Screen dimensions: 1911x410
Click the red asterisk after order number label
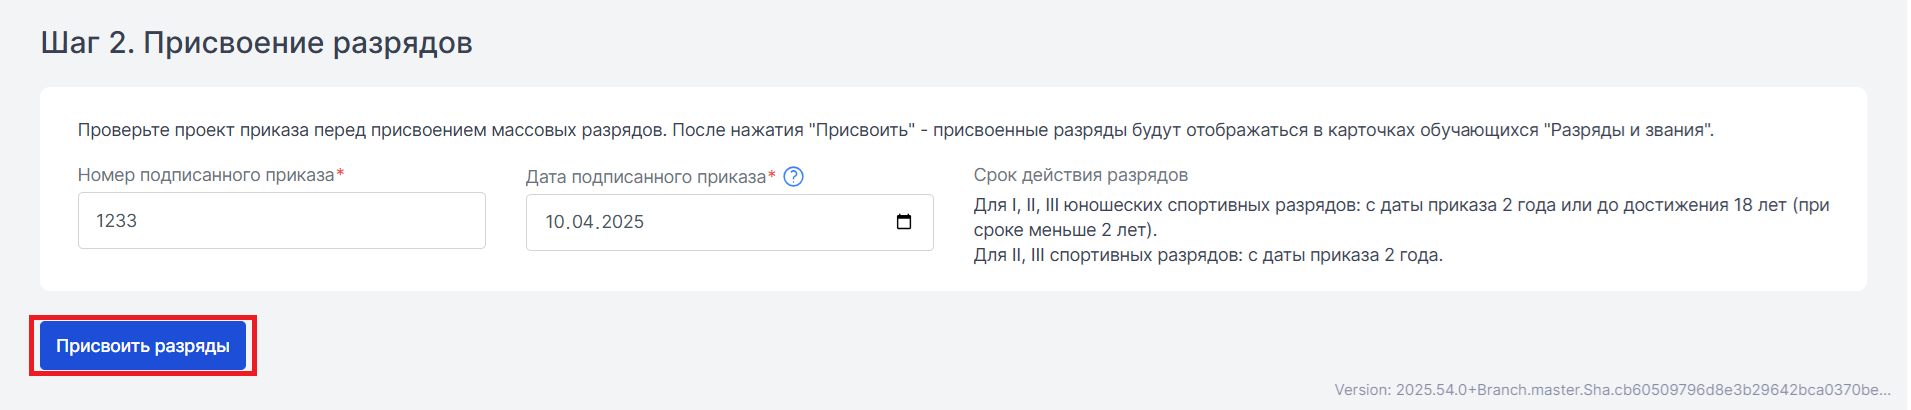point(340,173)
